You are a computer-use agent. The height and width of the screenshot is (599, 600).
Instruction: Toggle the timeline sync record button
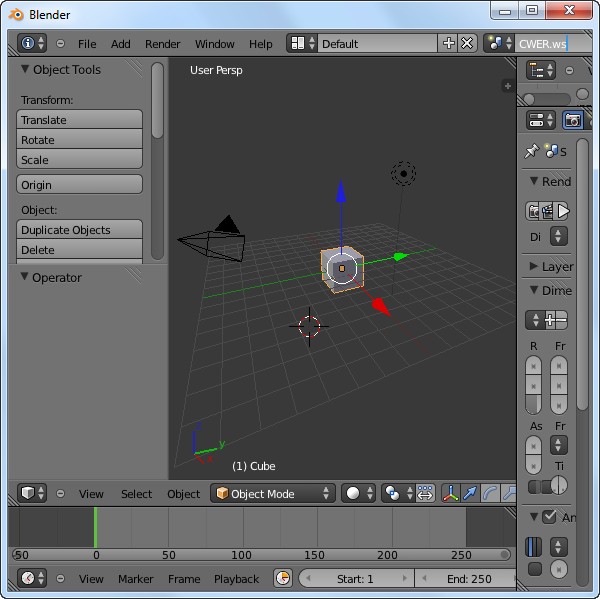pyautogui.click(x=283, y=578)
